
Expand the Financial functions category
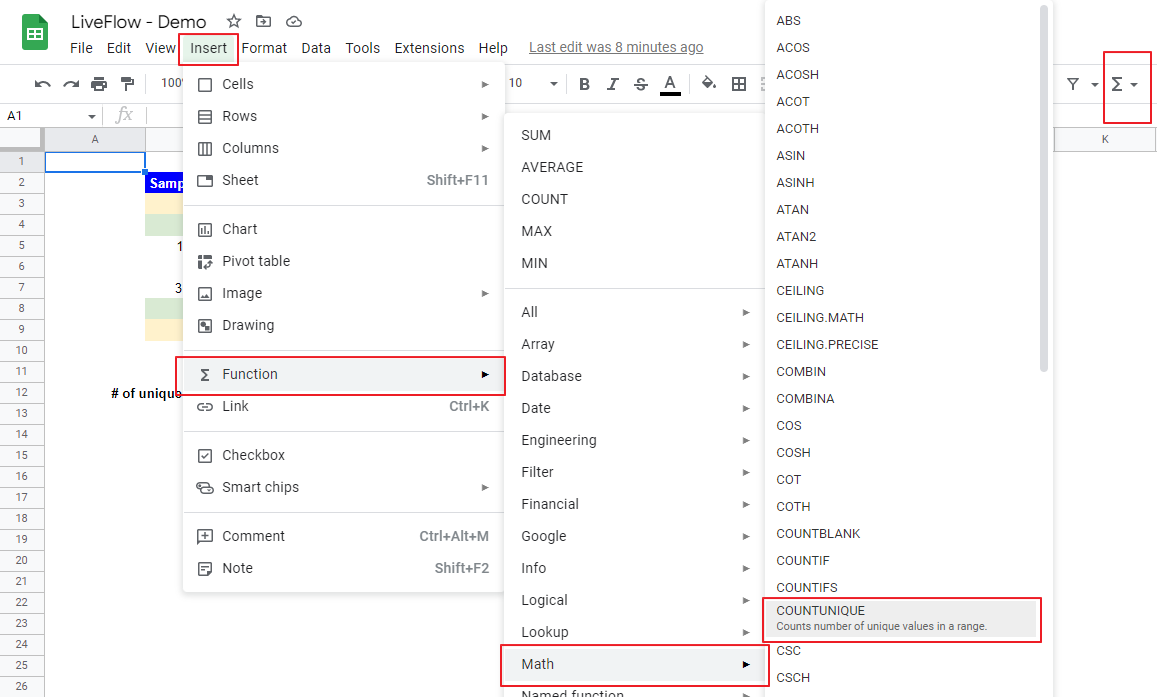tap(635, 504)
